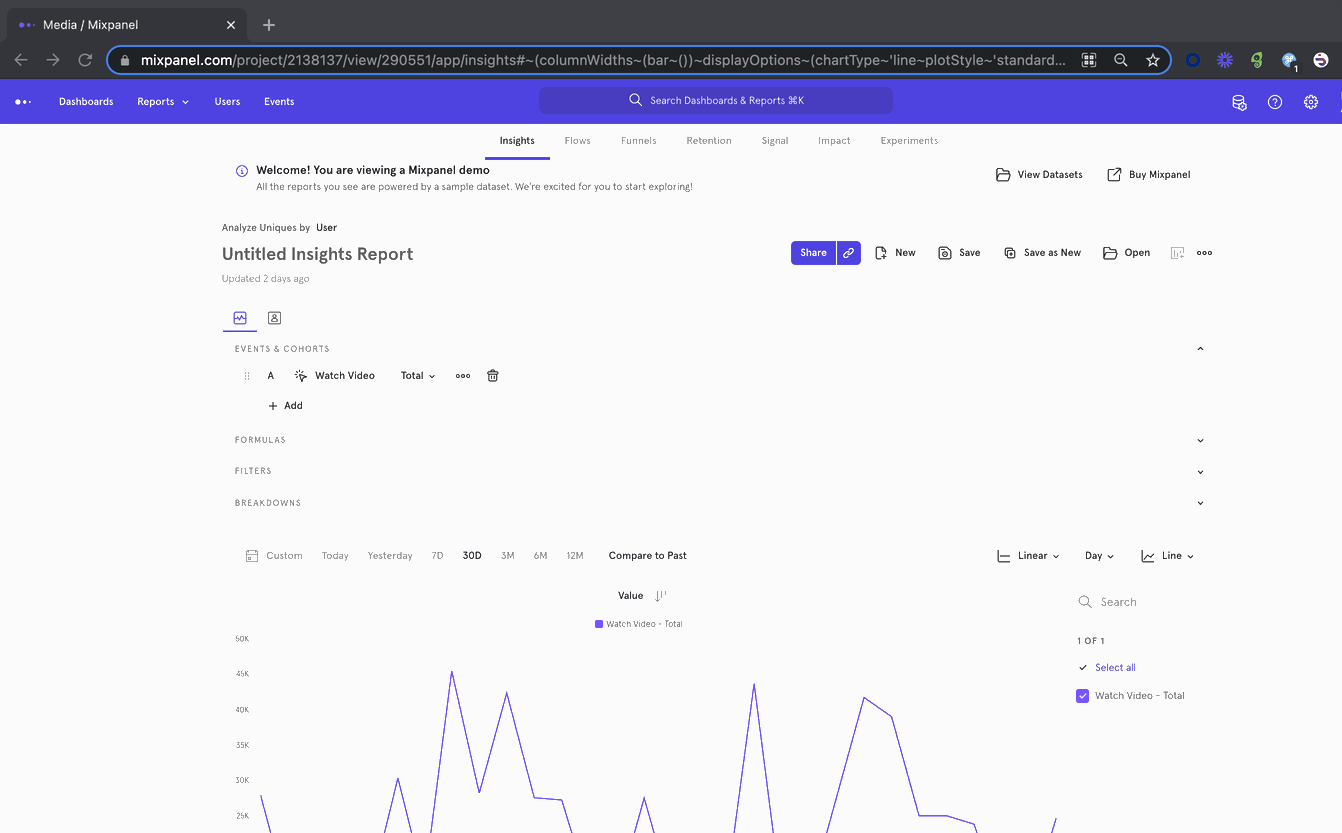Open more options beside Watch Video event
This screenshot has height=833, width=1342.
coord(462,376)
